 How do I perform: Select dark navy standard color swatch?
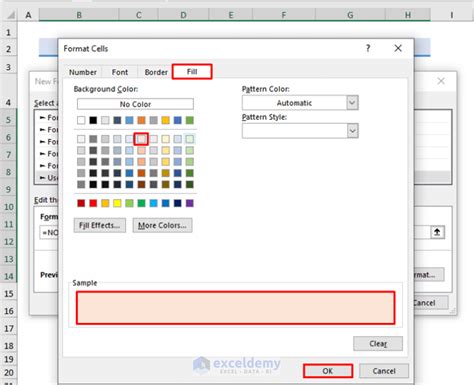tap(178, 203)
